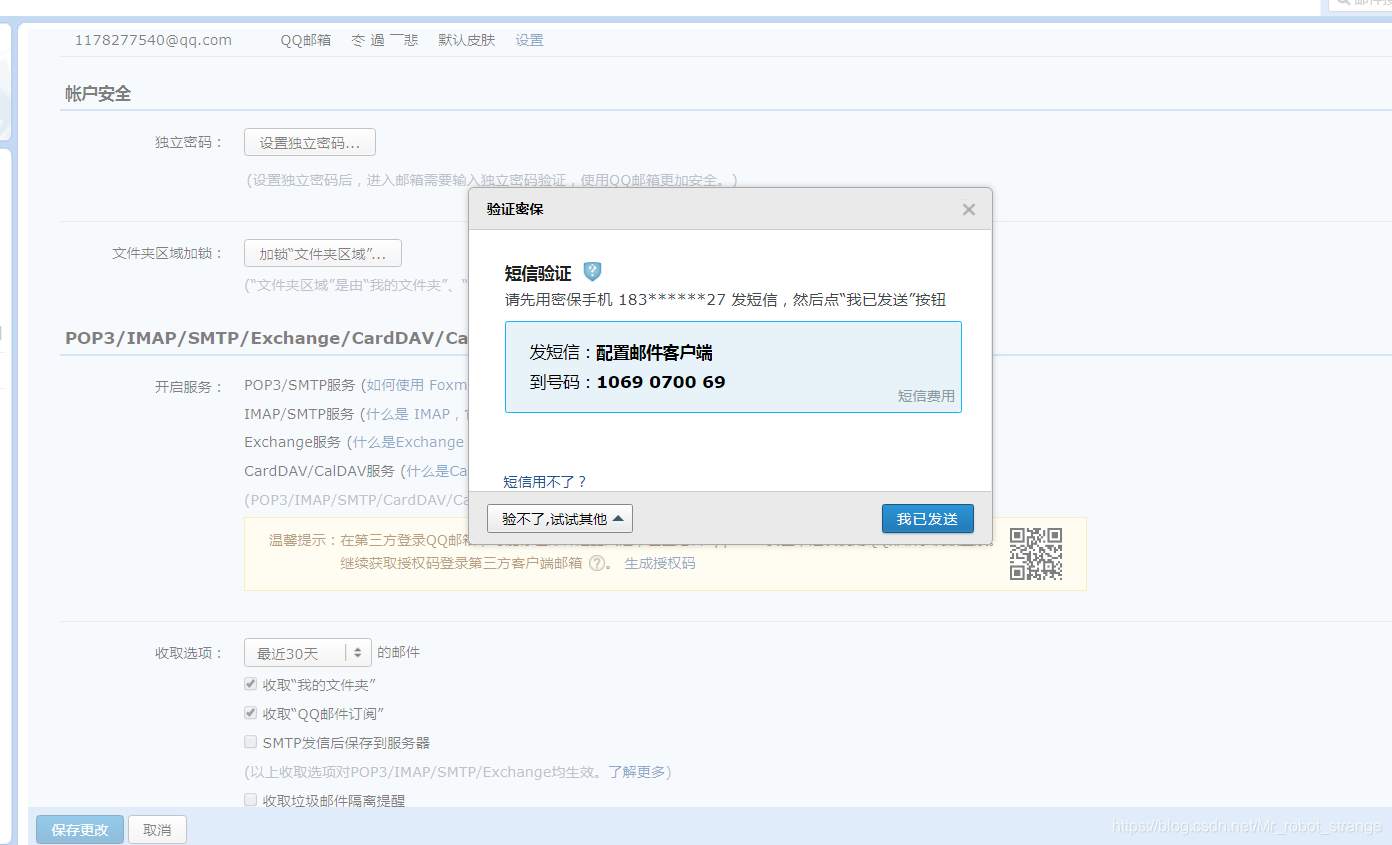This screenshot has height=845, width=1392.
Task: Click the 我已发送 button
Action: point(927,519)
